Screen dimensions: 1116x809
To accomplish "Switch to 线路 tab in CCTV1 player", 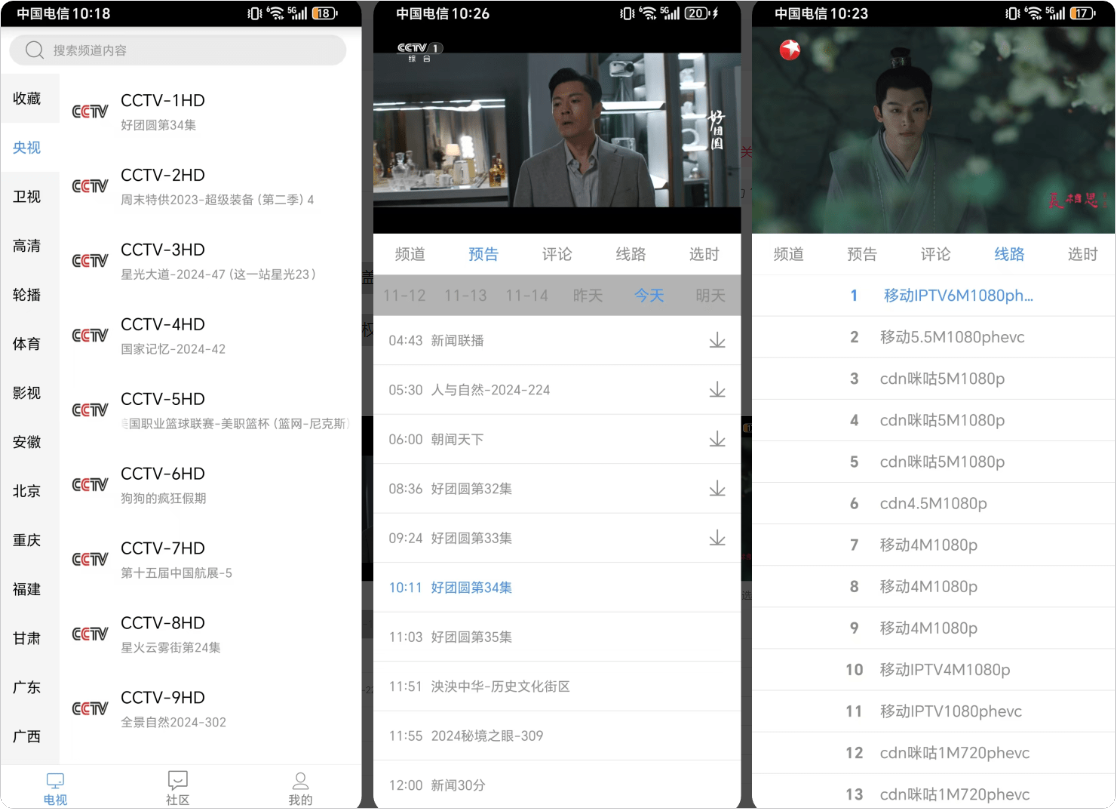I will (x=631, y=255).
